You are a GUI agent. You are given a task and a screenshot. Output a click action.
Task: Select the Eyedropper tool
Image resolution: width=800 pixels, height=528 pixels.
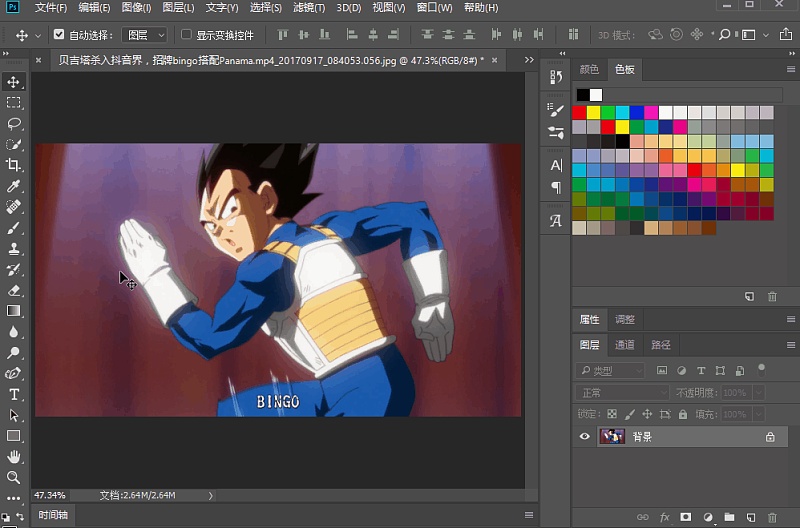tap(13, 186)
